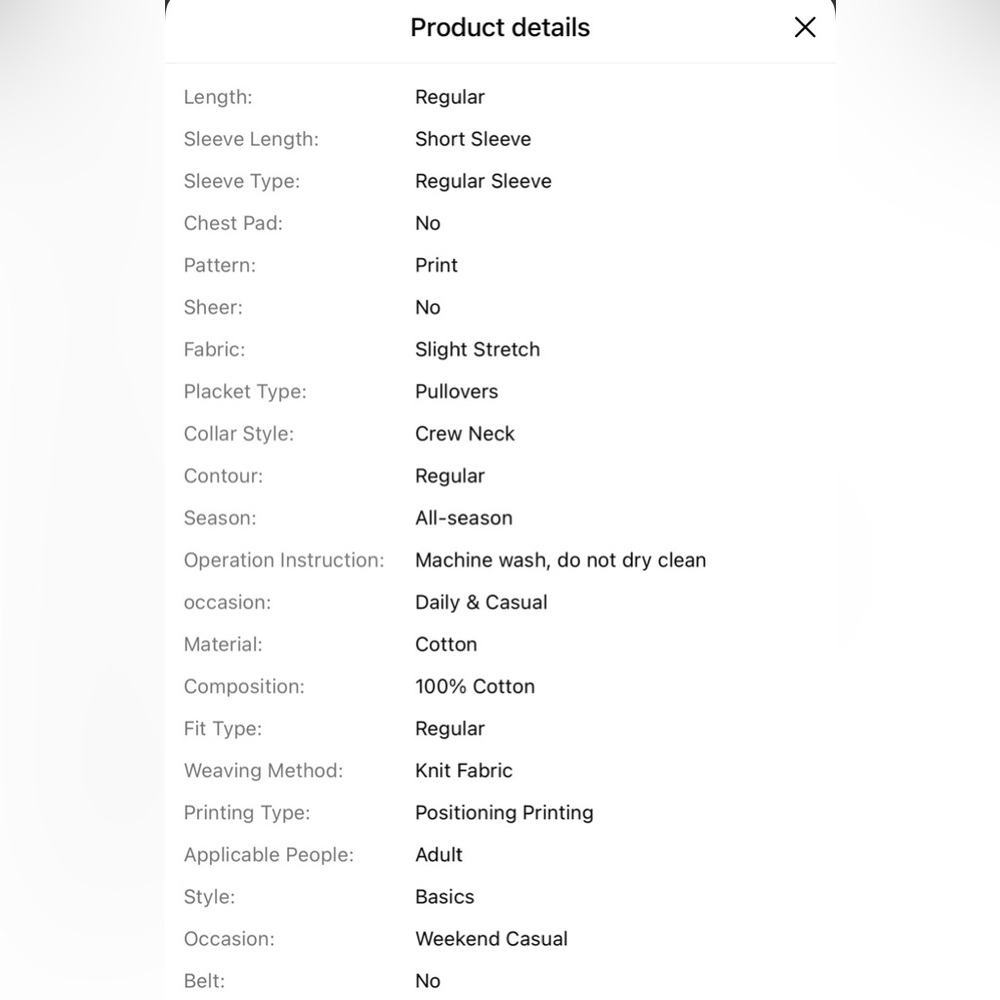This screenshot has width=1000, height=1000.
Task: Tap the Print pattern value
Action: [x=436, y=265]
